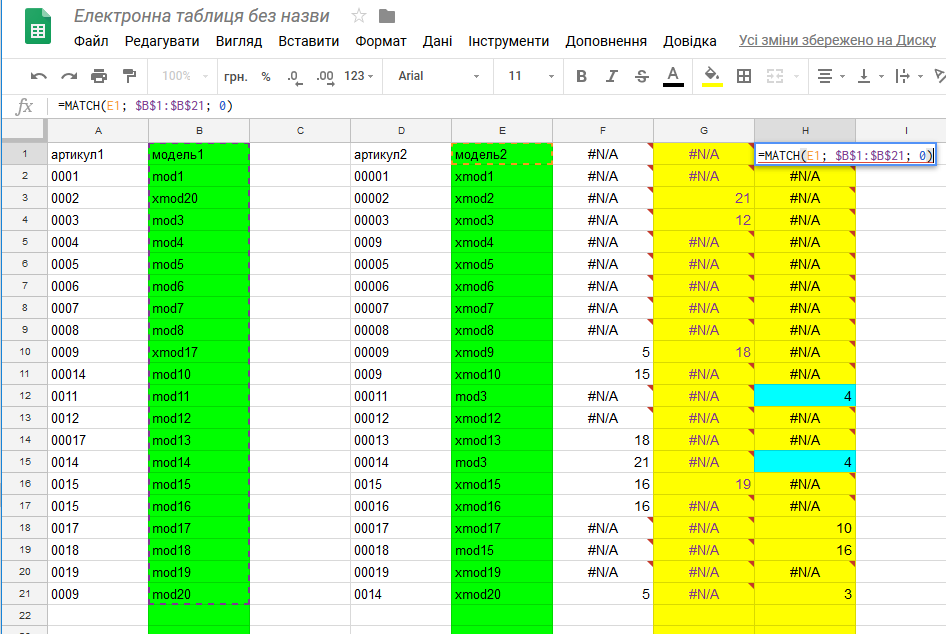This screenshot has height=634, width=946.
Task: Select cell B10 'xmod17'
Action: click(199, 352)
